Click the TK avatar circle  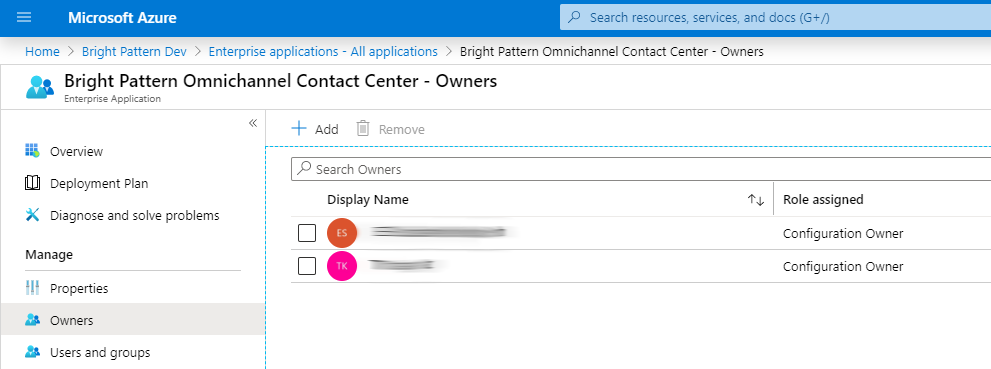coord(342,266)
